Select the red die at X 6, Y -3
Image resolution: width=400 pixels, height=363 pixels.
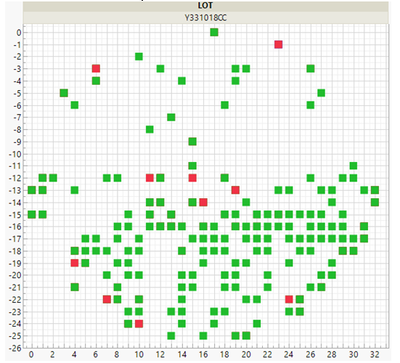(x=96, y=69)
